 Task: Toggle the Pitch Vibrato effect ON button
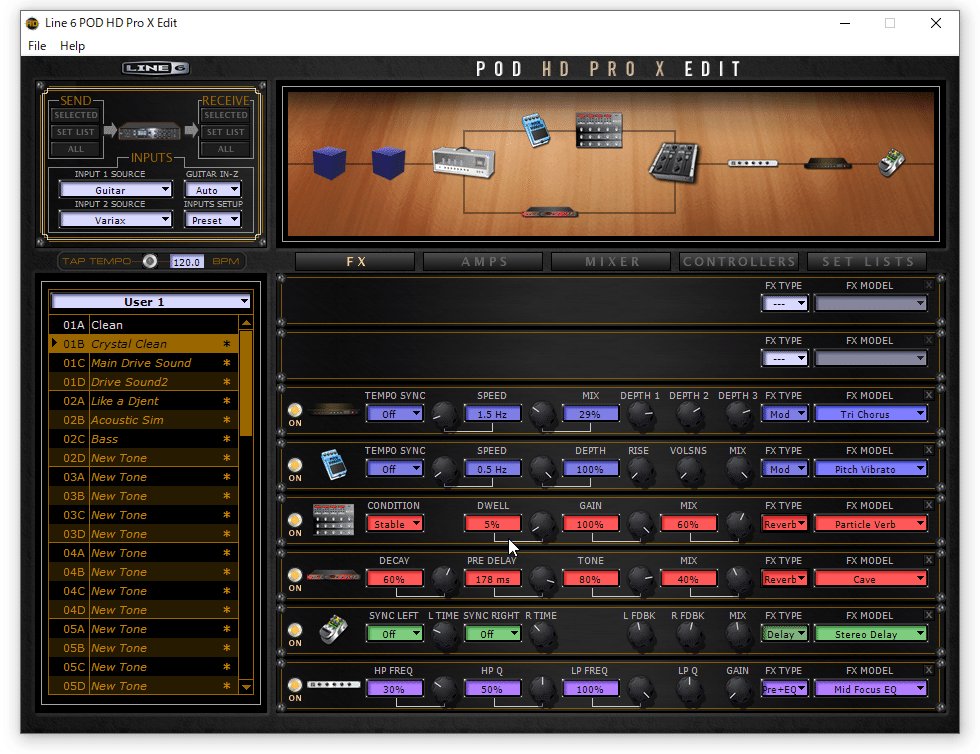[x=294, y=465]
